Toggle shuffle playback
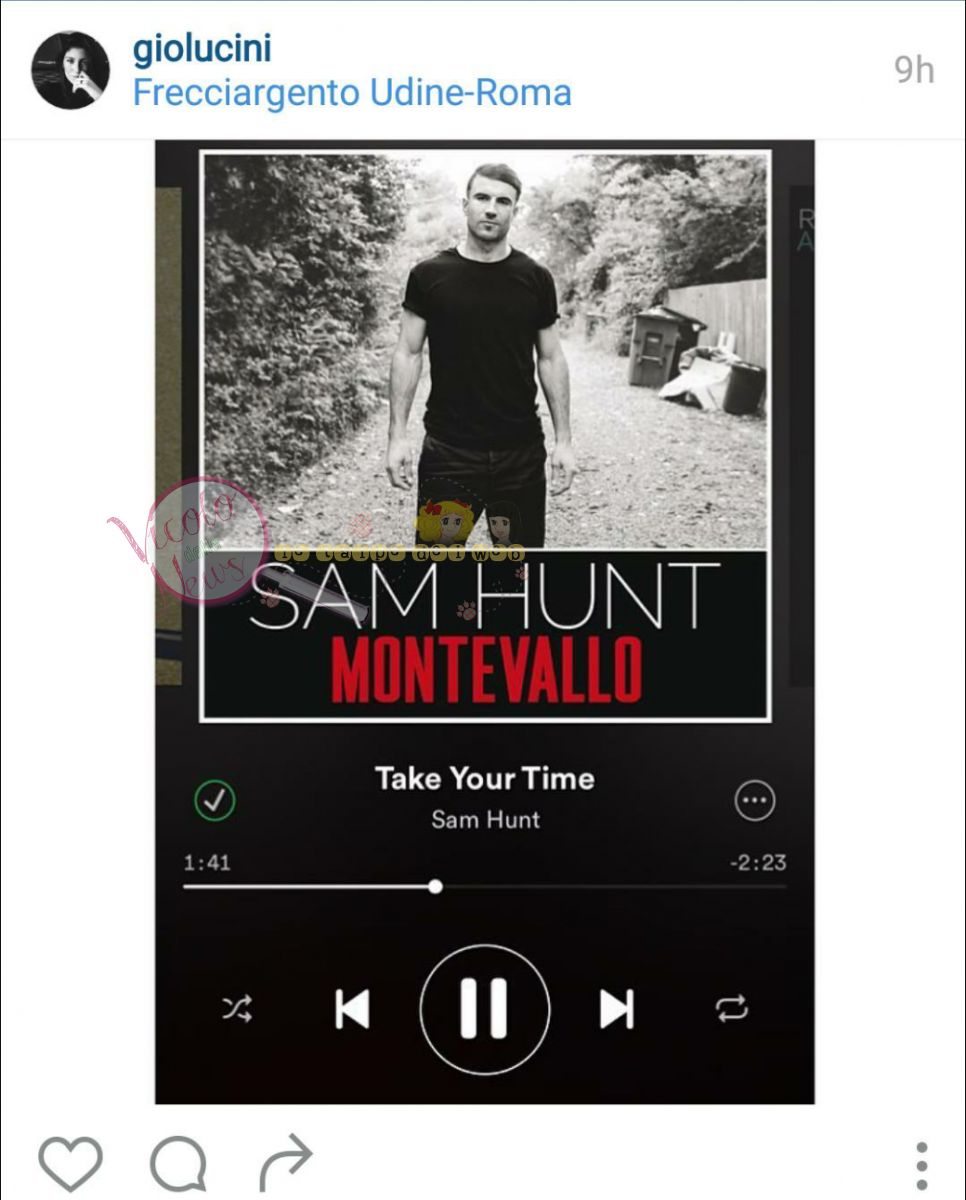Viewport: 966px width, 1200px height. coord(236,1009)
